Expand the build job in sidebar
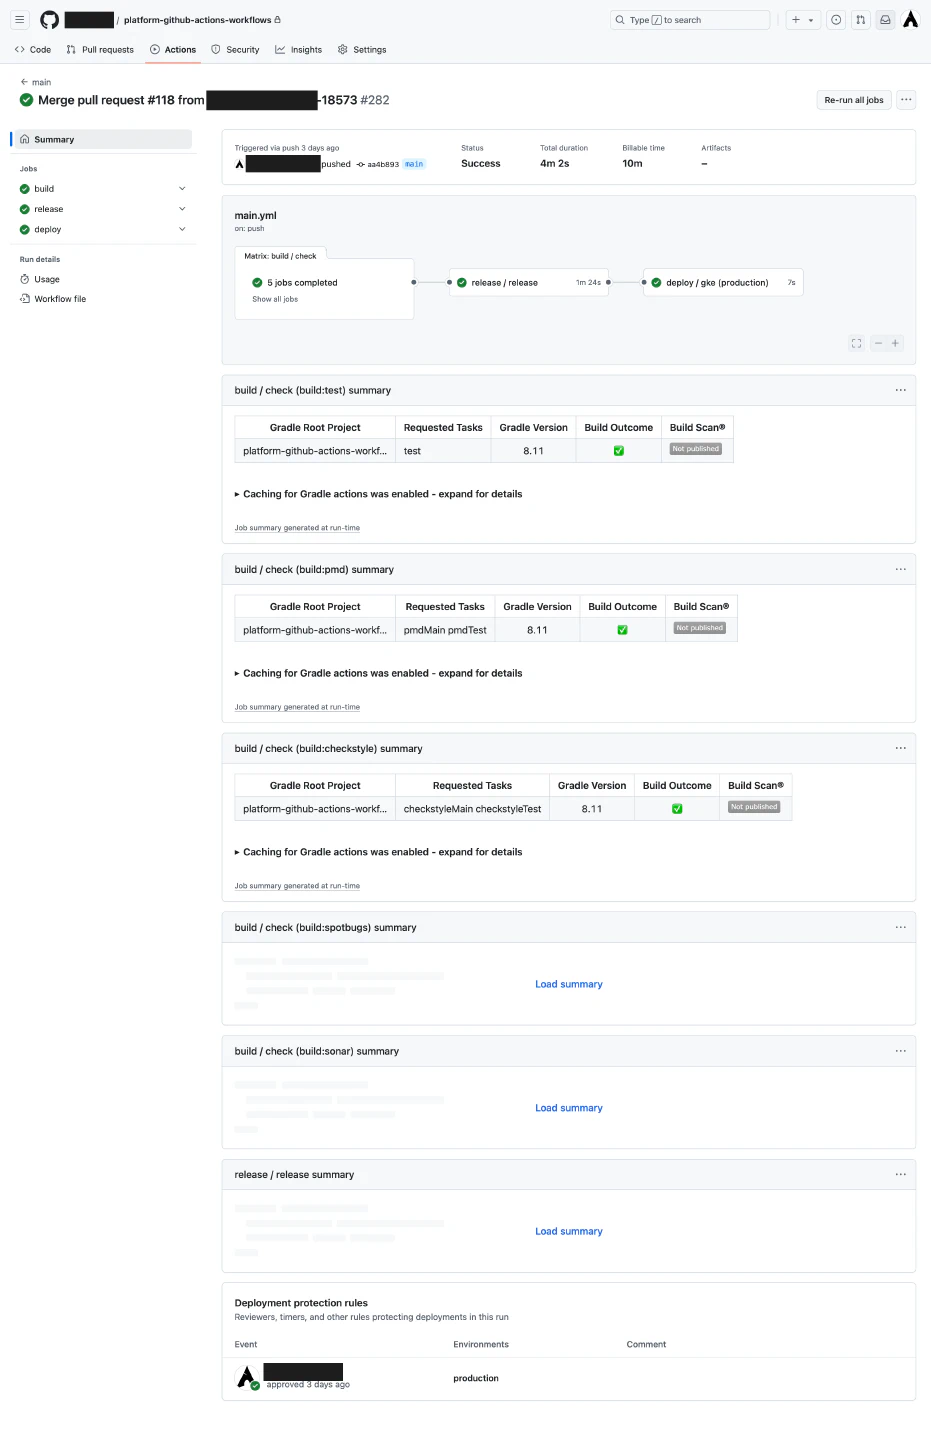 pyautogui.click(x=182, y=189)
